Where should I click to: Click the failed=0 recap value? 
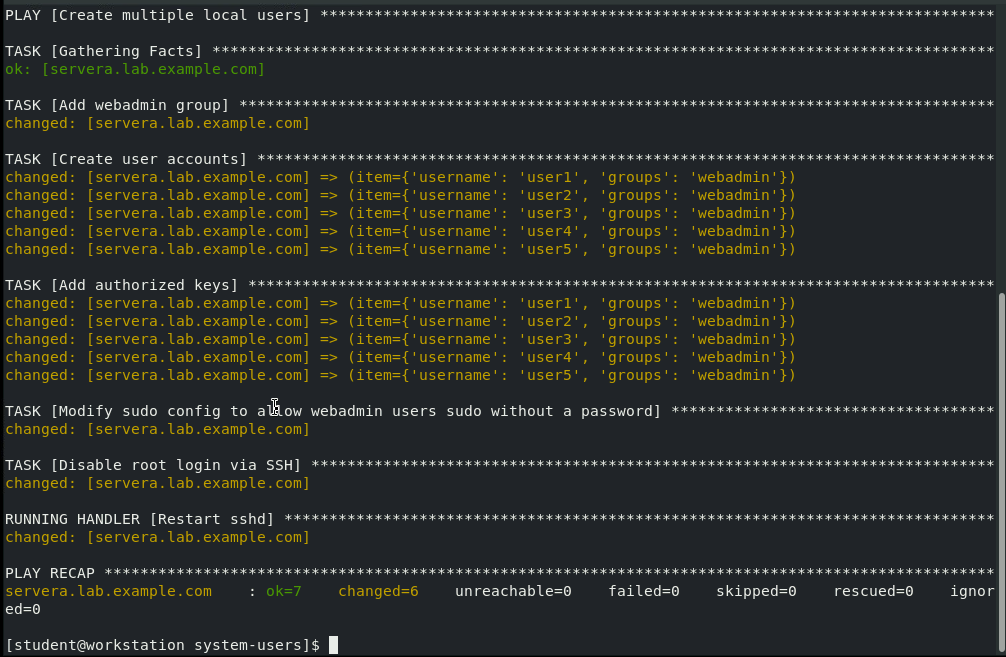(643, 591)
